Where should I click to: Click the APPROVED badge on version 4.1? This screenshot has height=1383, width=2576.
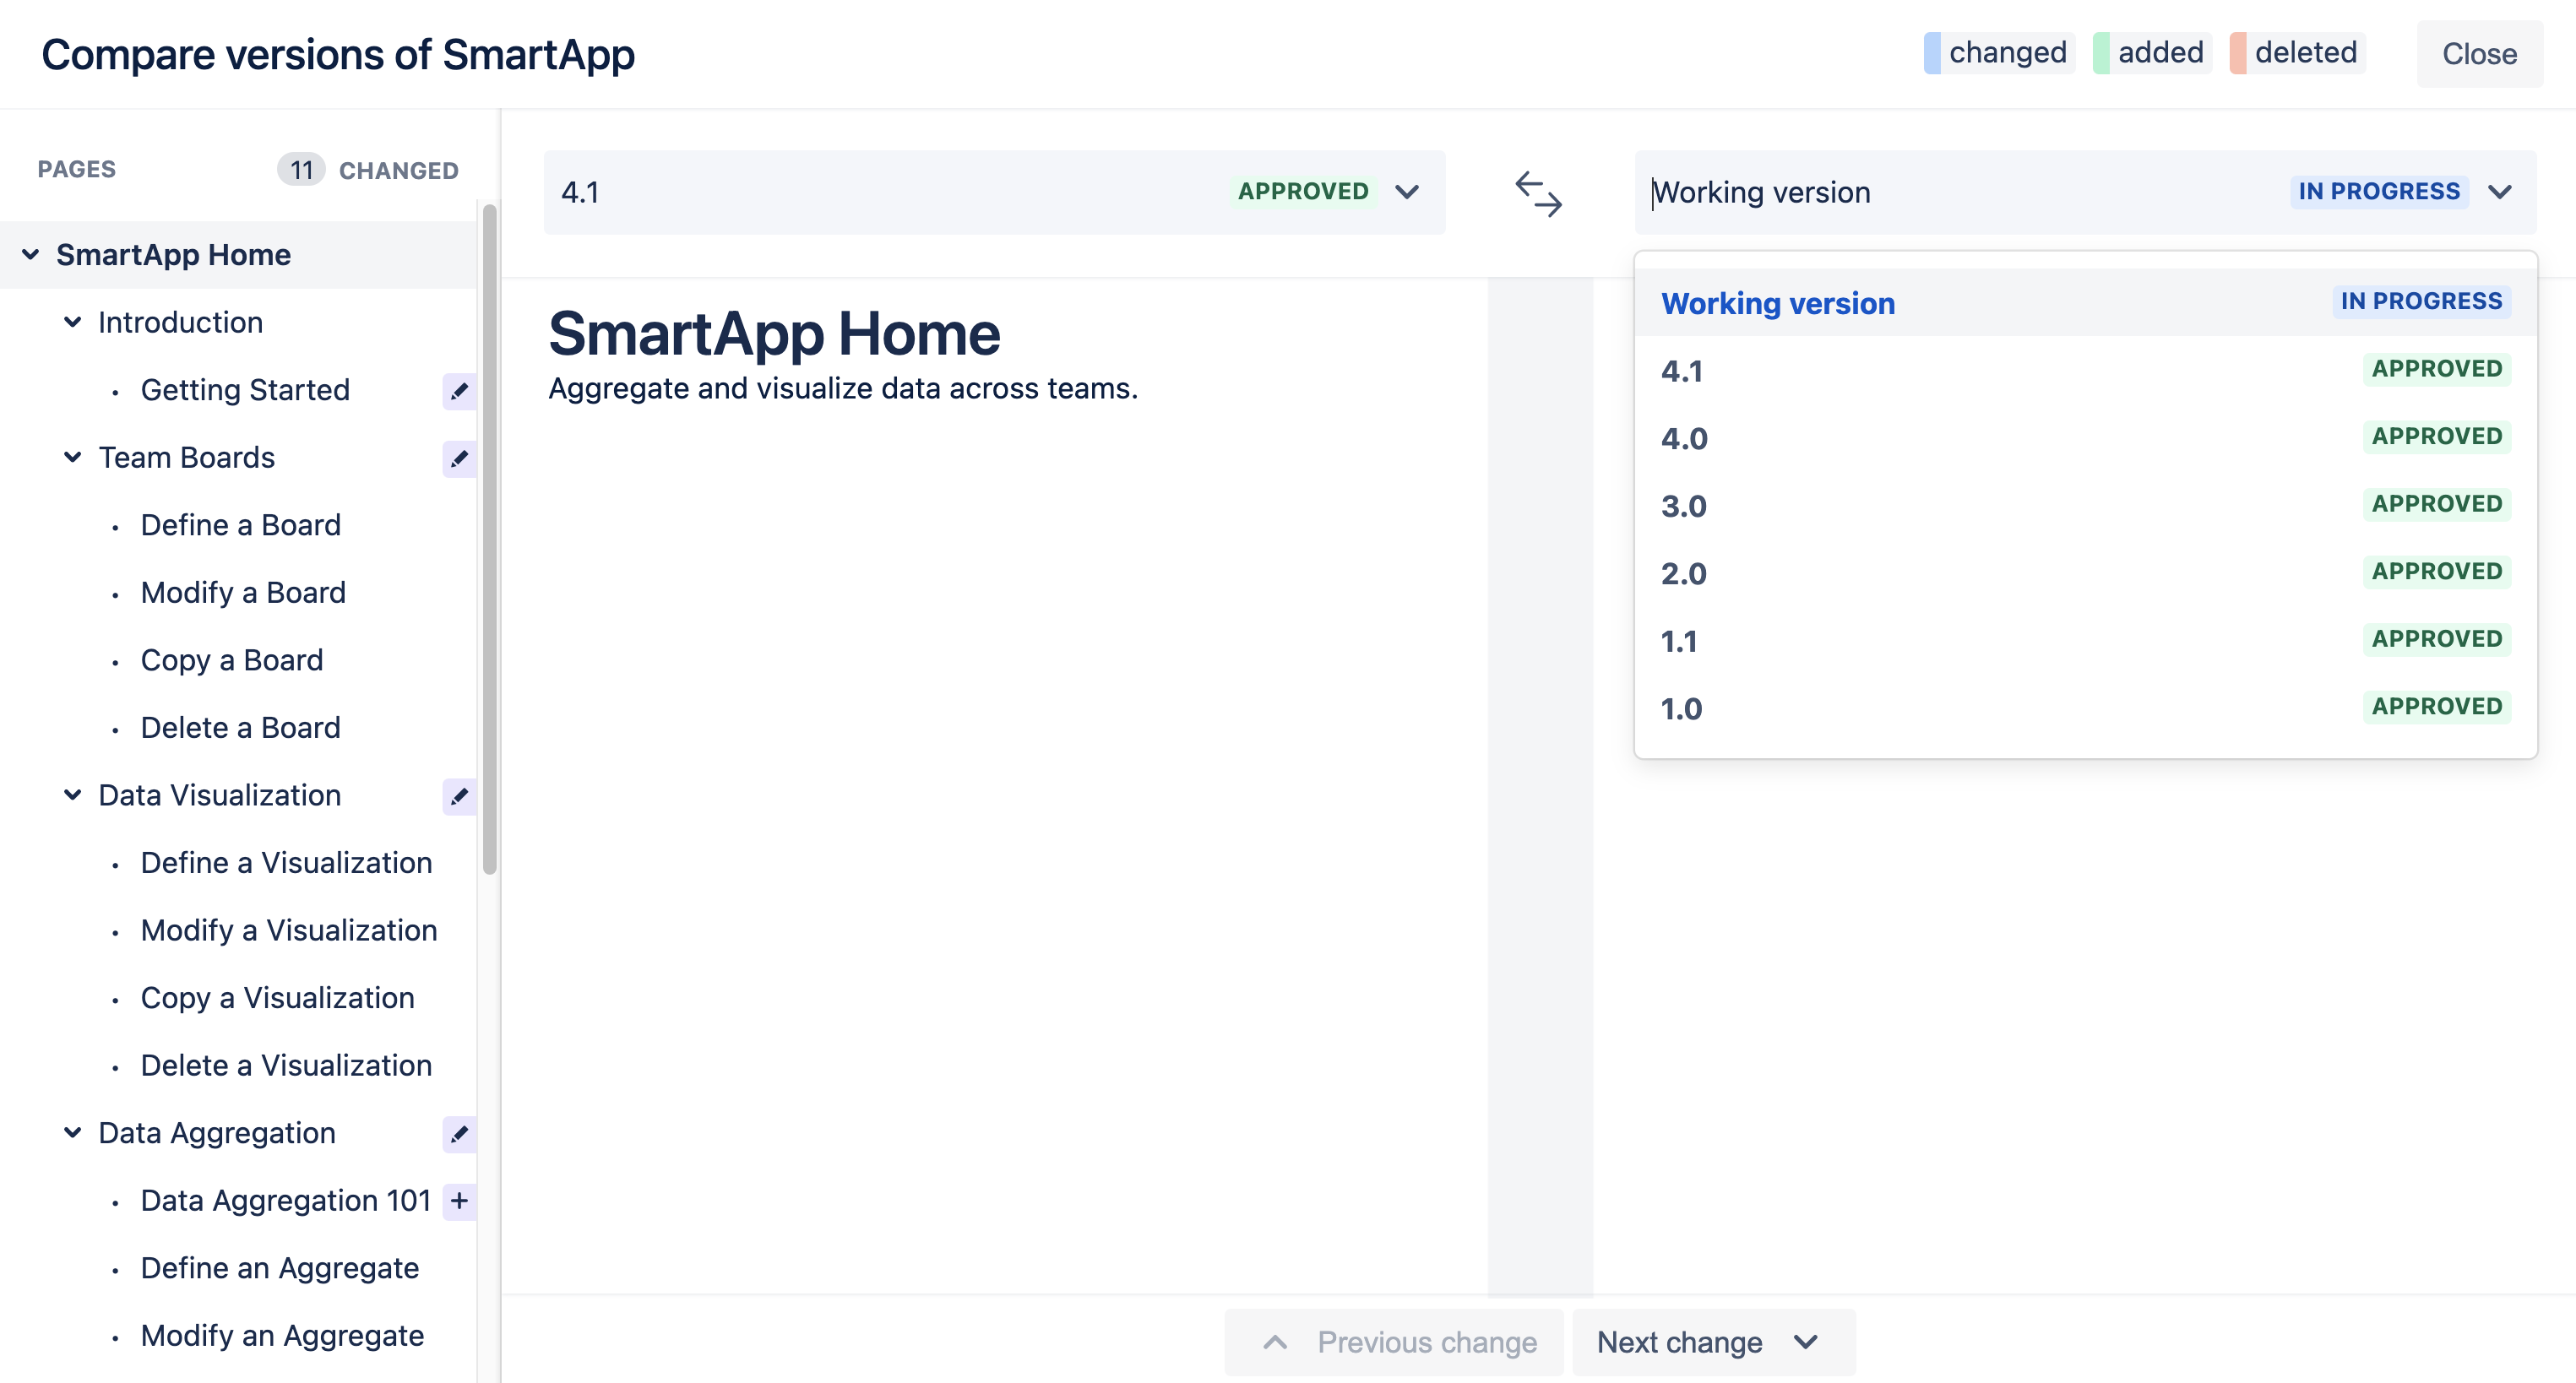tap(1302, 191)
